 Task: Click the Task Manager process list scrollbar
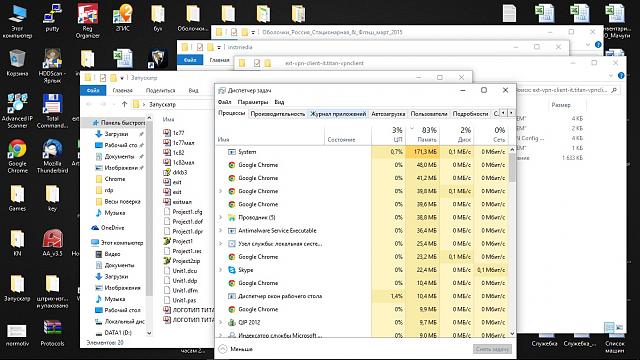click(x=512, y=242)
